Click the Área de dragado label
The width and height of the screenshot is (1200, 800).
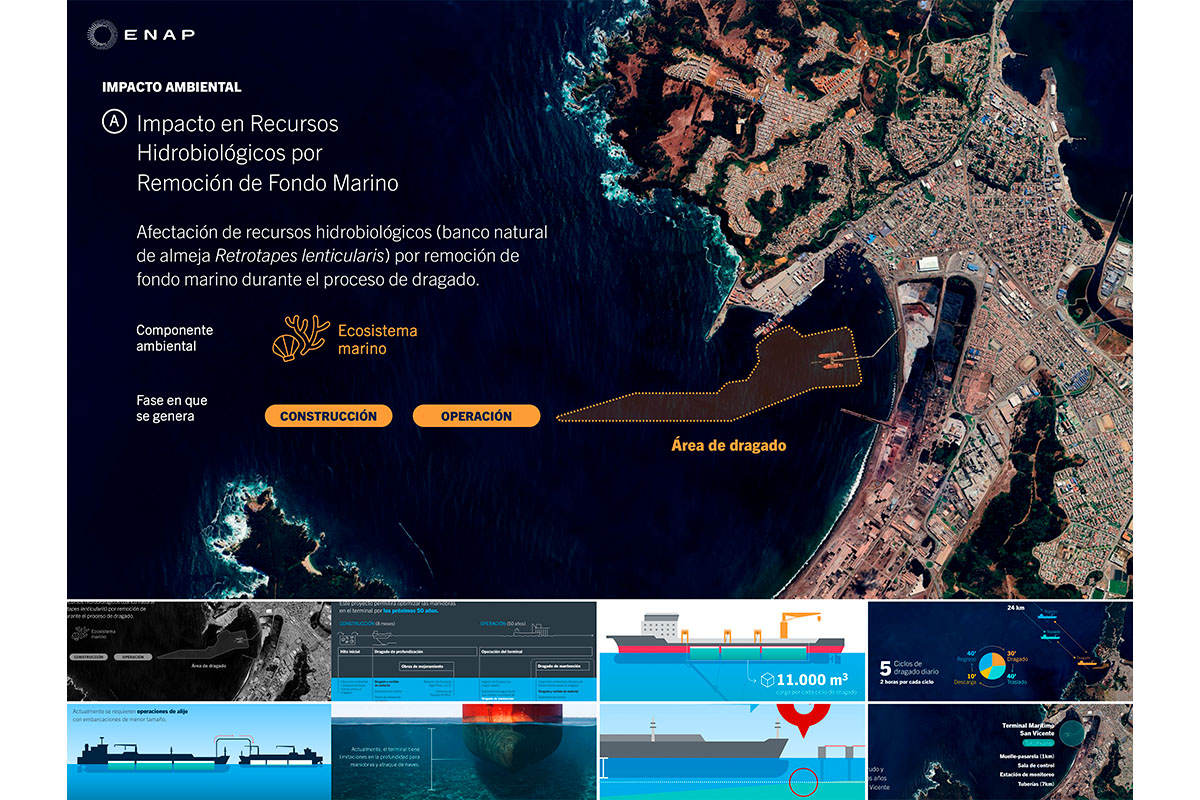(728, 446)
